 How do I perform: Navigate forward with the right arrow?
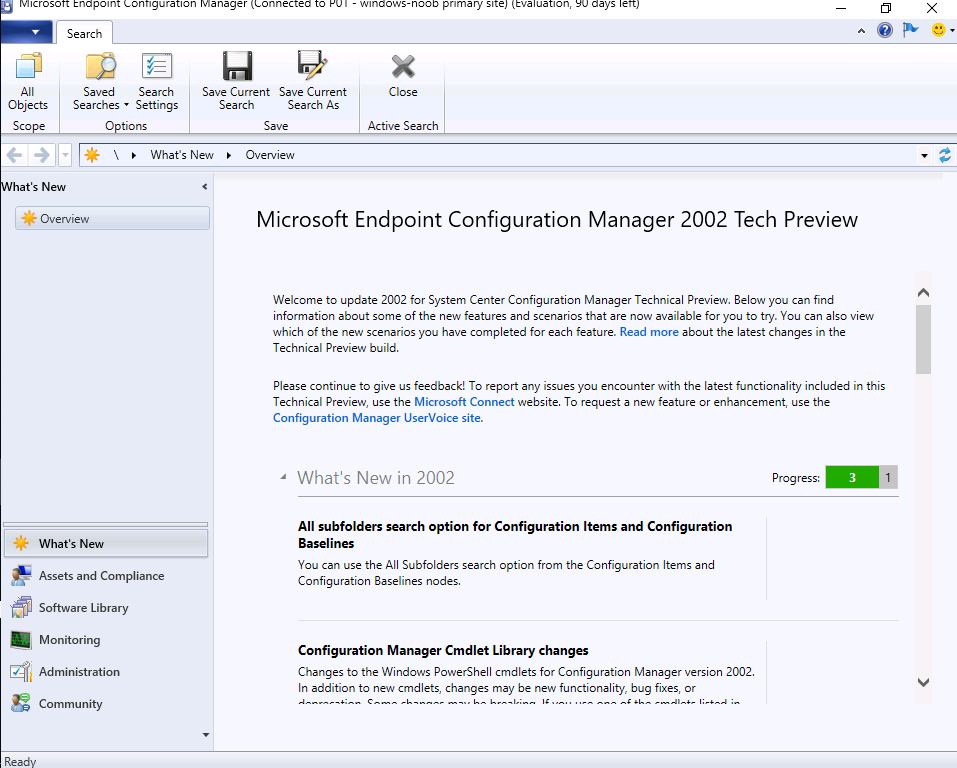(x=42, y=155)
